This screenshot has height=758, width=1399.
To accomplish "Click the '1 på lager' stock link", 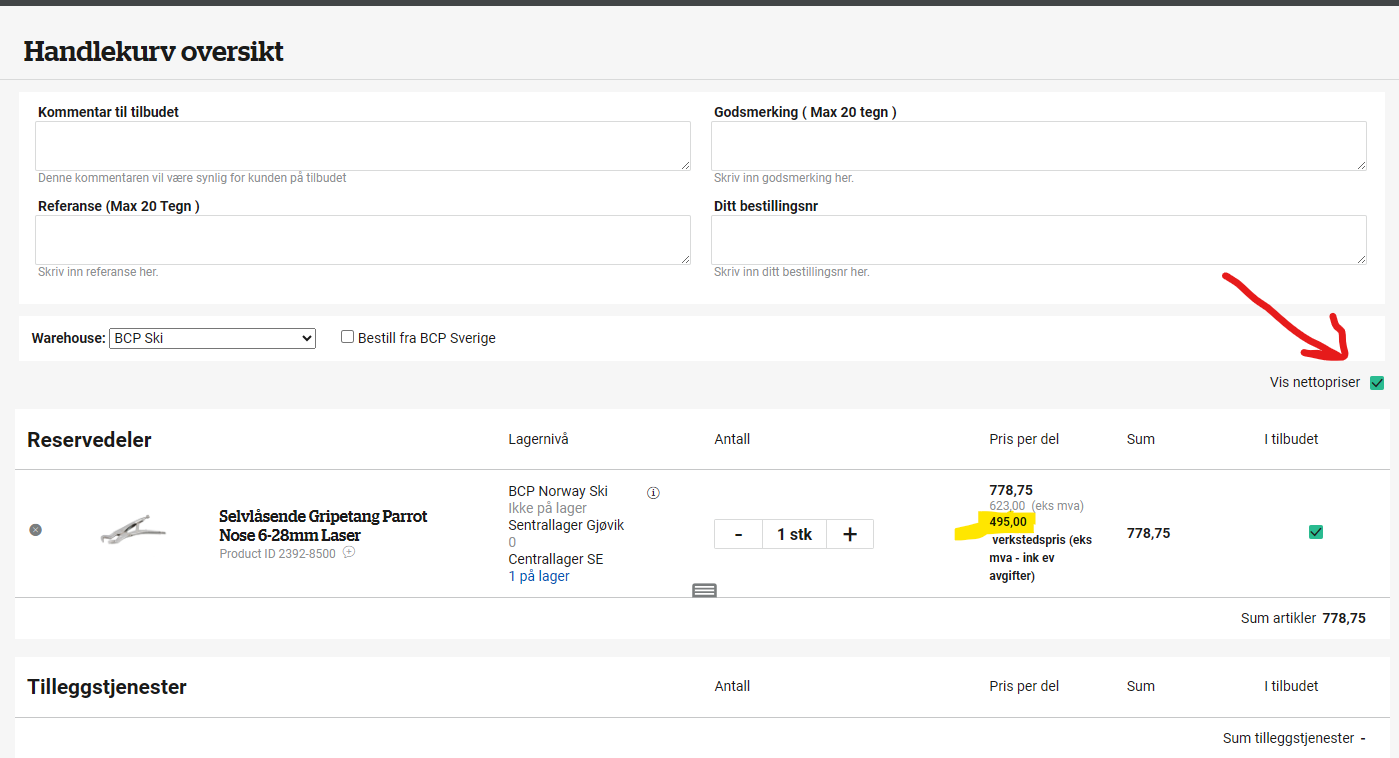I will [539, 576].
